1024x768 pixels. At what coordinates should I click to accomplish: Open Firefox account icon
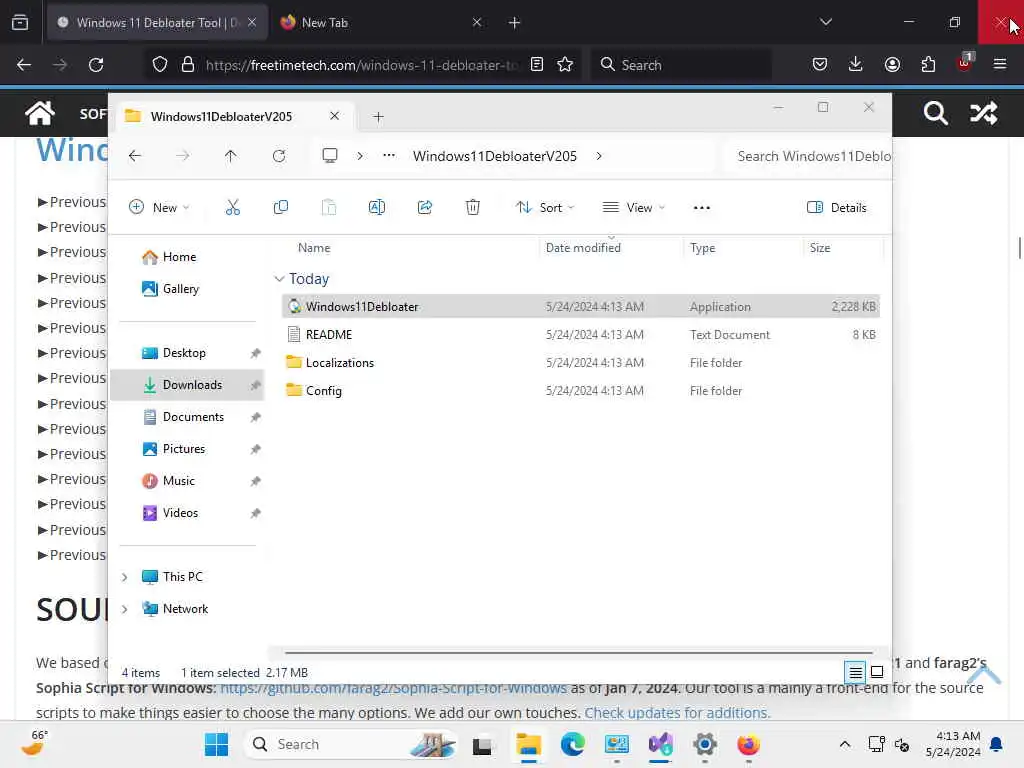892,64
